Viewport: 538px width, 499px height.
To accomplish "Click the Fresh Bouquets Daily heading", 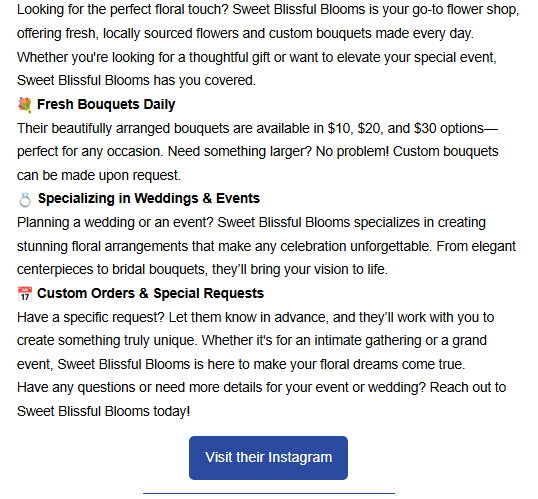I will (106, 104).
